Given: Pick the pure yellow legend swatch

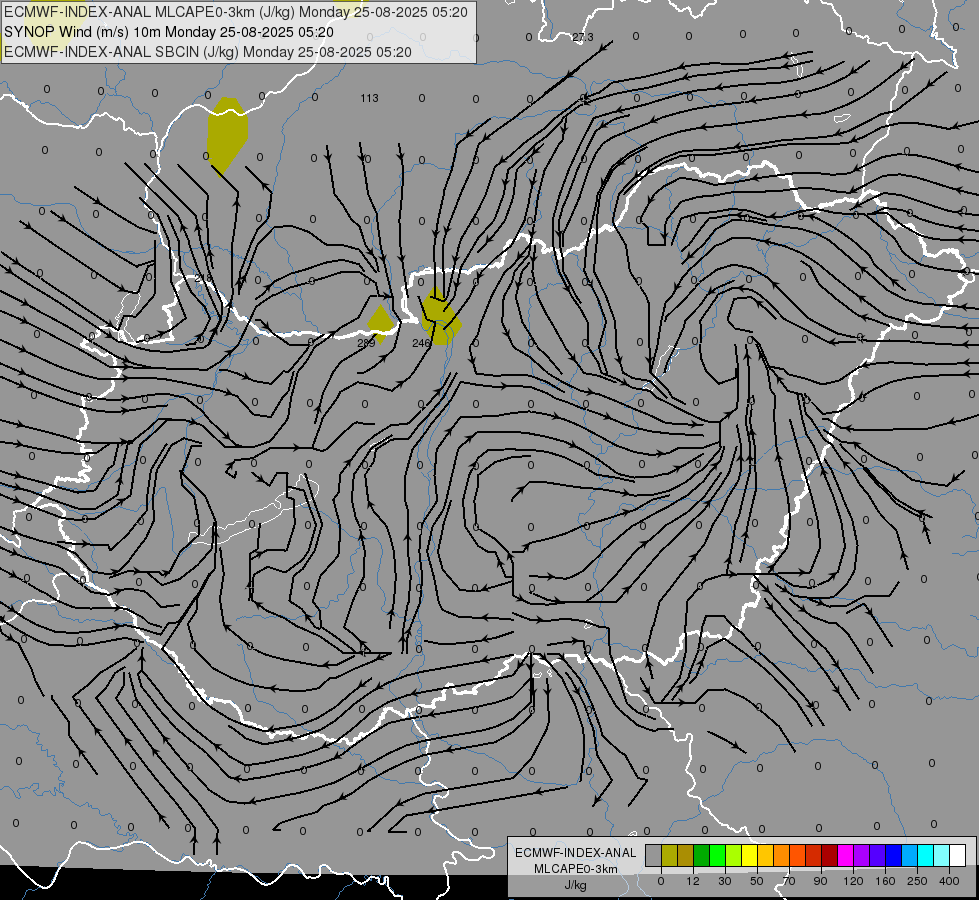Looking at the screenshot, I should click(750, 855).
